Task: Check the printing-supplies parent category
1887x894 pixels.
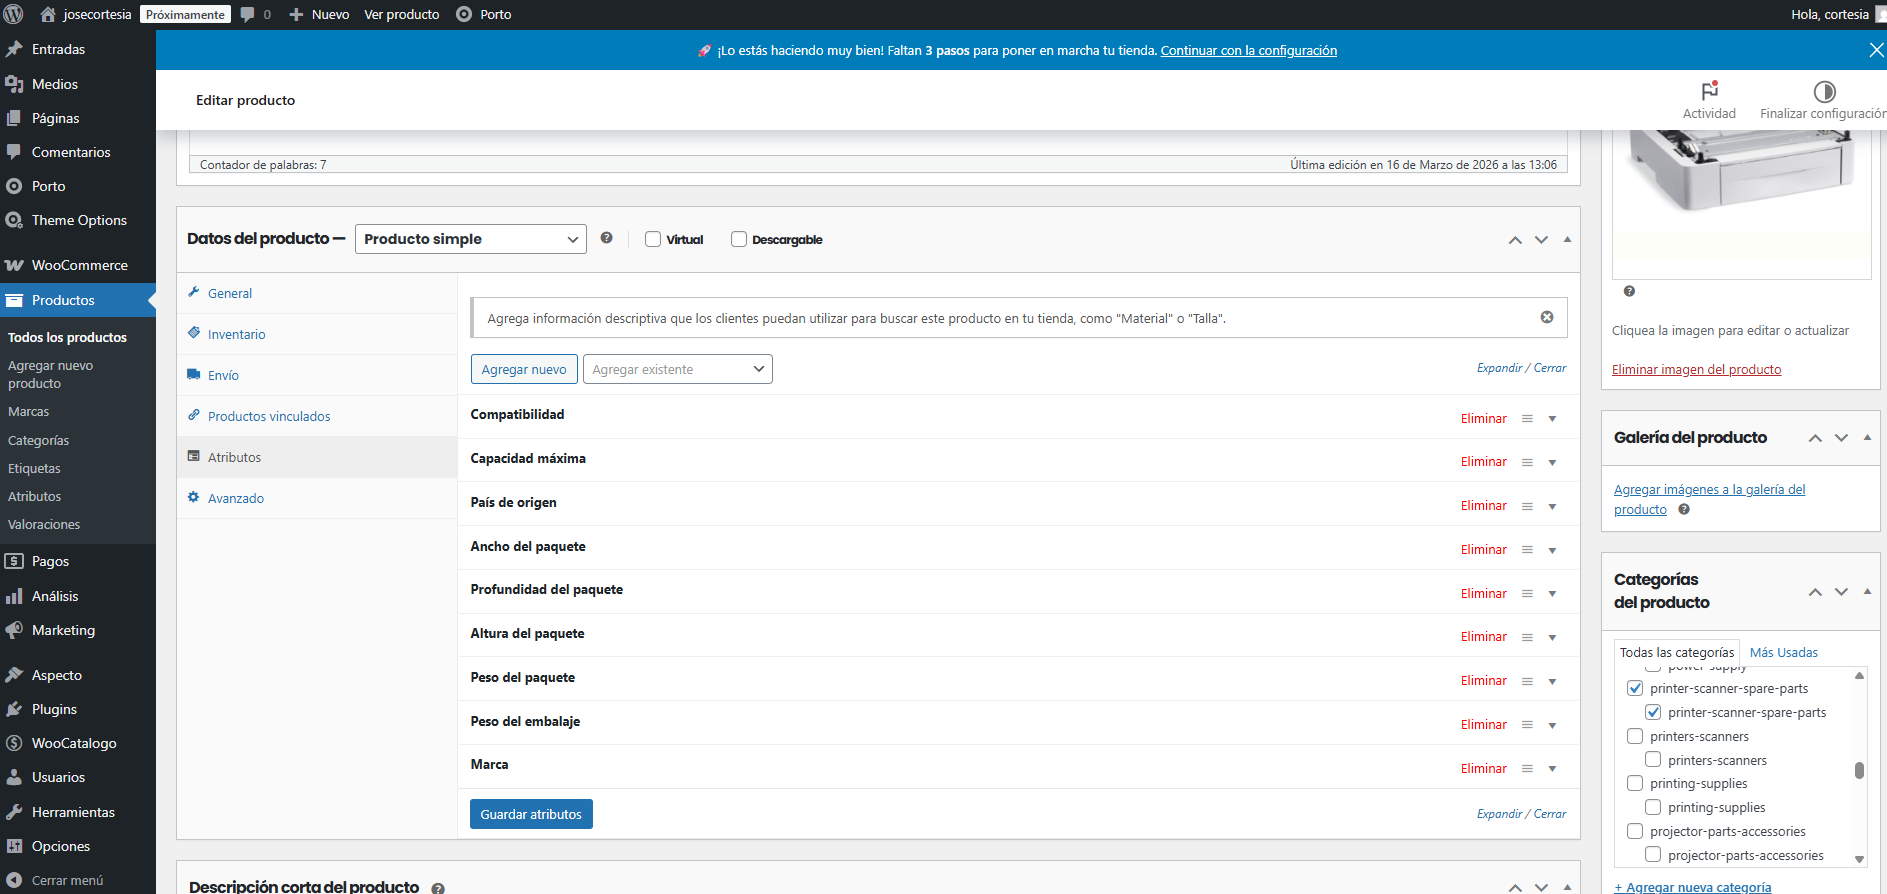Action: pyautogui.click(x=1635, y=783)
